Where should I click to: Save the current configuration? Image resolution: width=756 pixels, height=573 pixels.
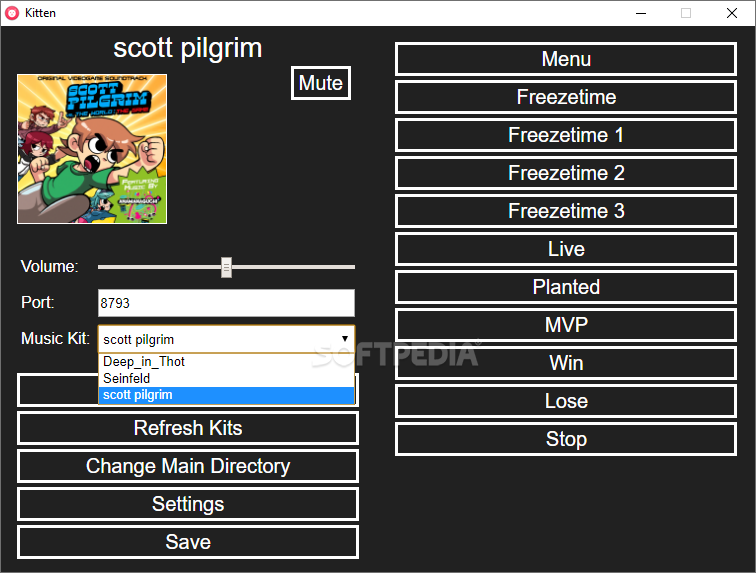click(x=188, y=542)
